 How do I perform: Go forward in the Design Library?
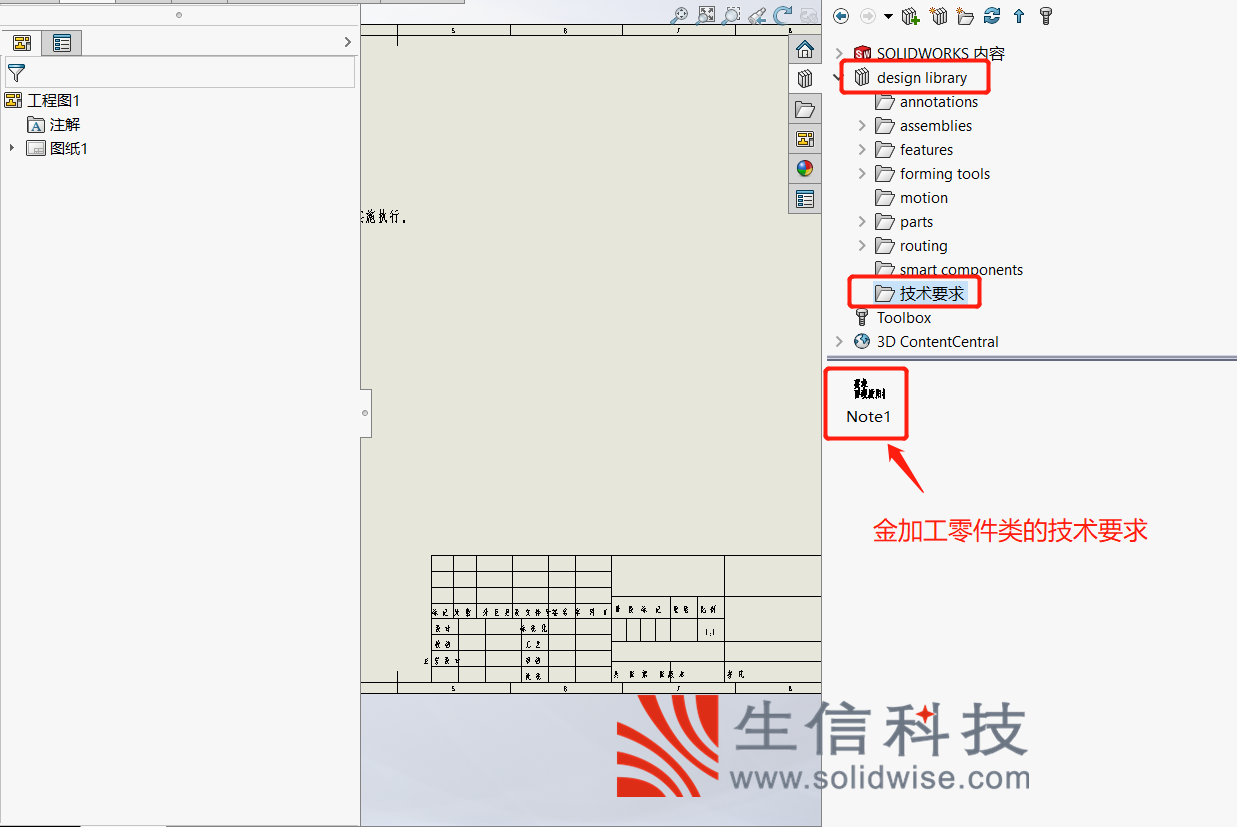[x=867, y=16]
